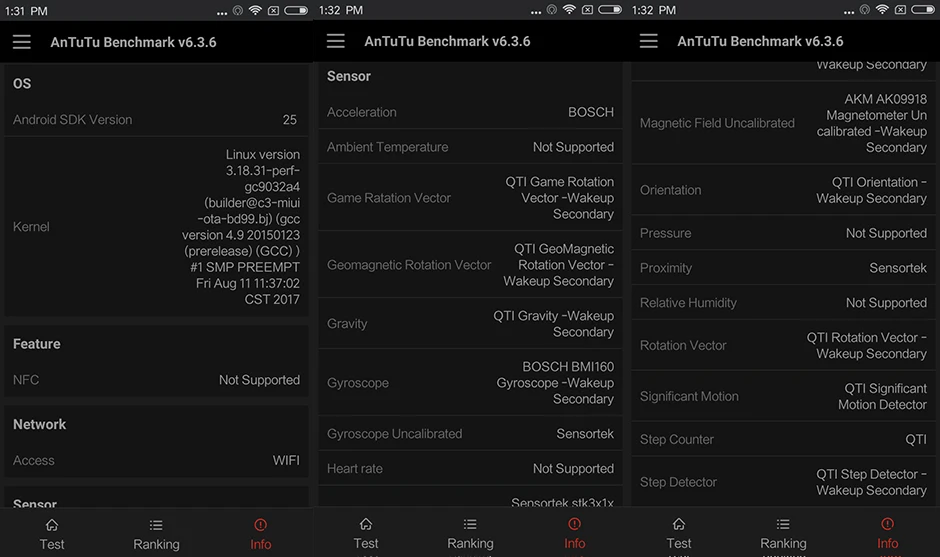Click Android SDK Version row
The height and width of the screenshot is (557, 940).
tap(156, 119)
